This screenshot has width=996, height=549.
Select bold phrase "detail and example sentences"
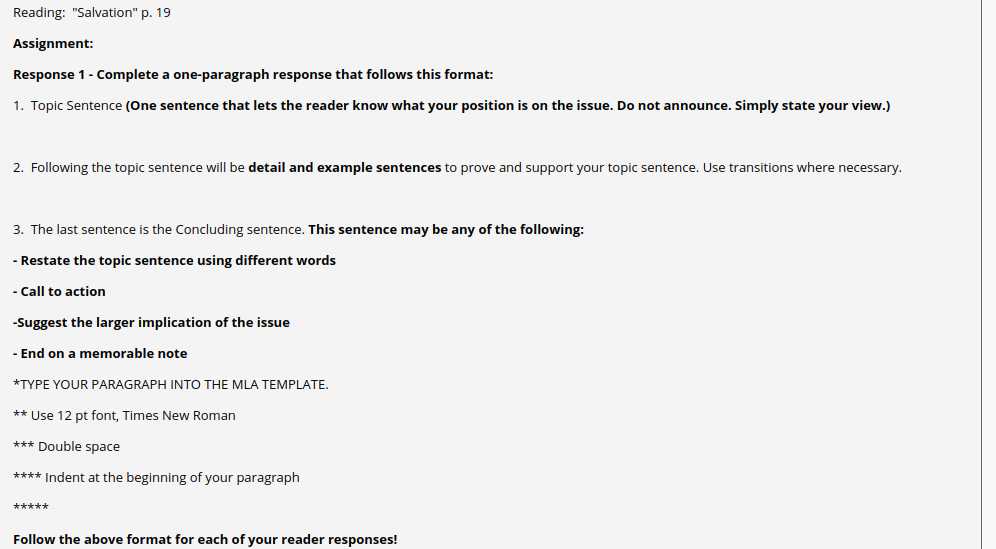(x=344, y=168)
